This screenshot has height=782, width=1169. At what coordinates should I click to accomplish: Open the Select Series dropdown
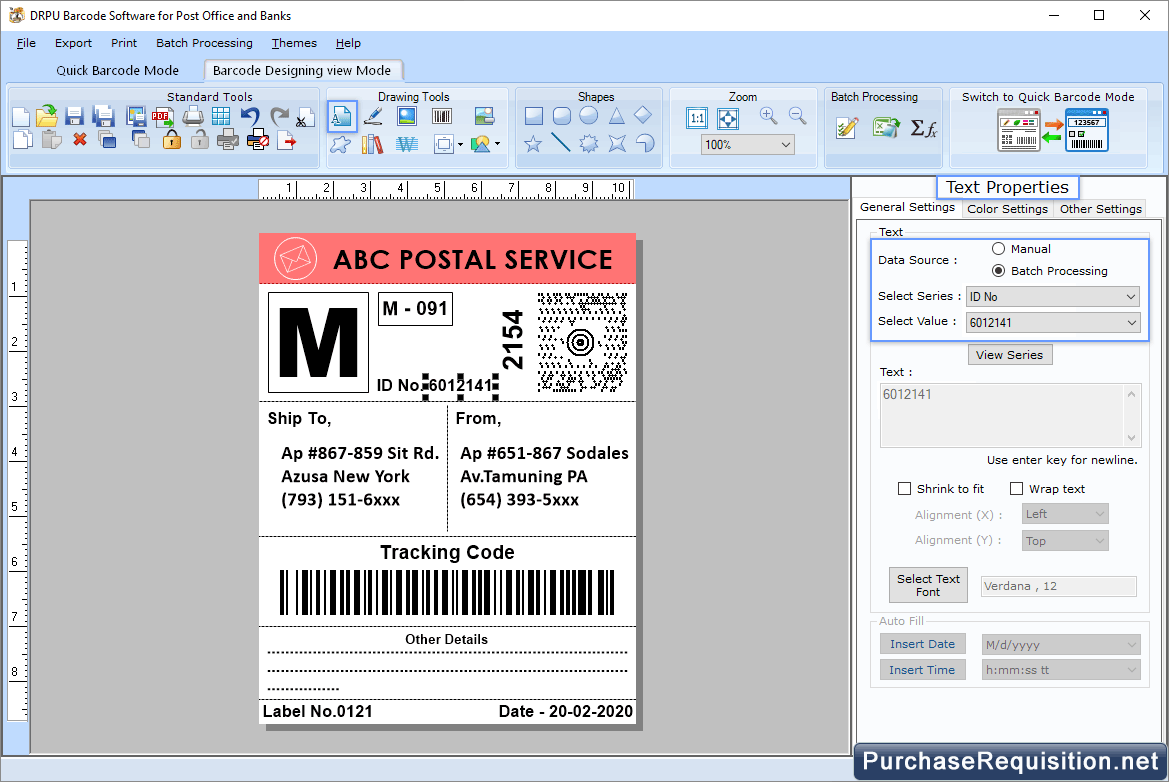coord(1052,297)
